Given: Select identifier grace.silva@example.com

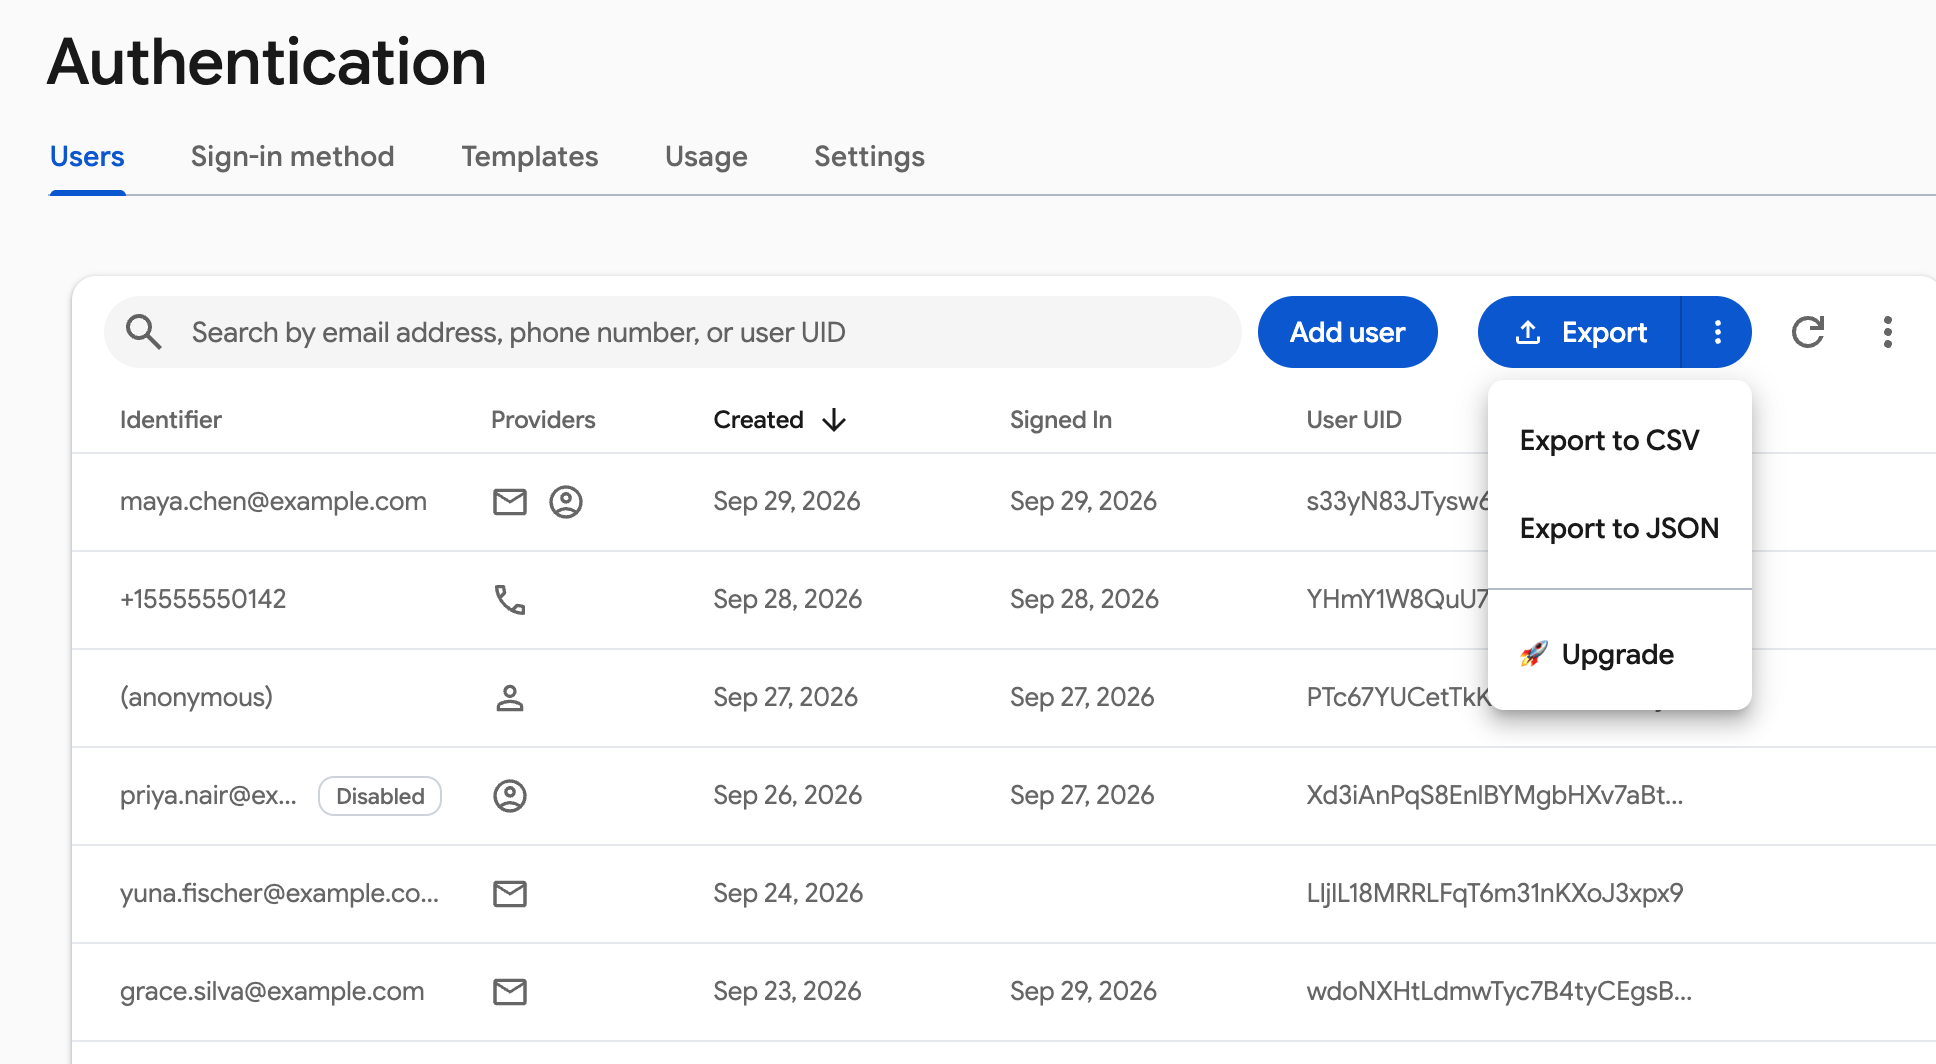Looking at the screenshot, I should (272, 991).
